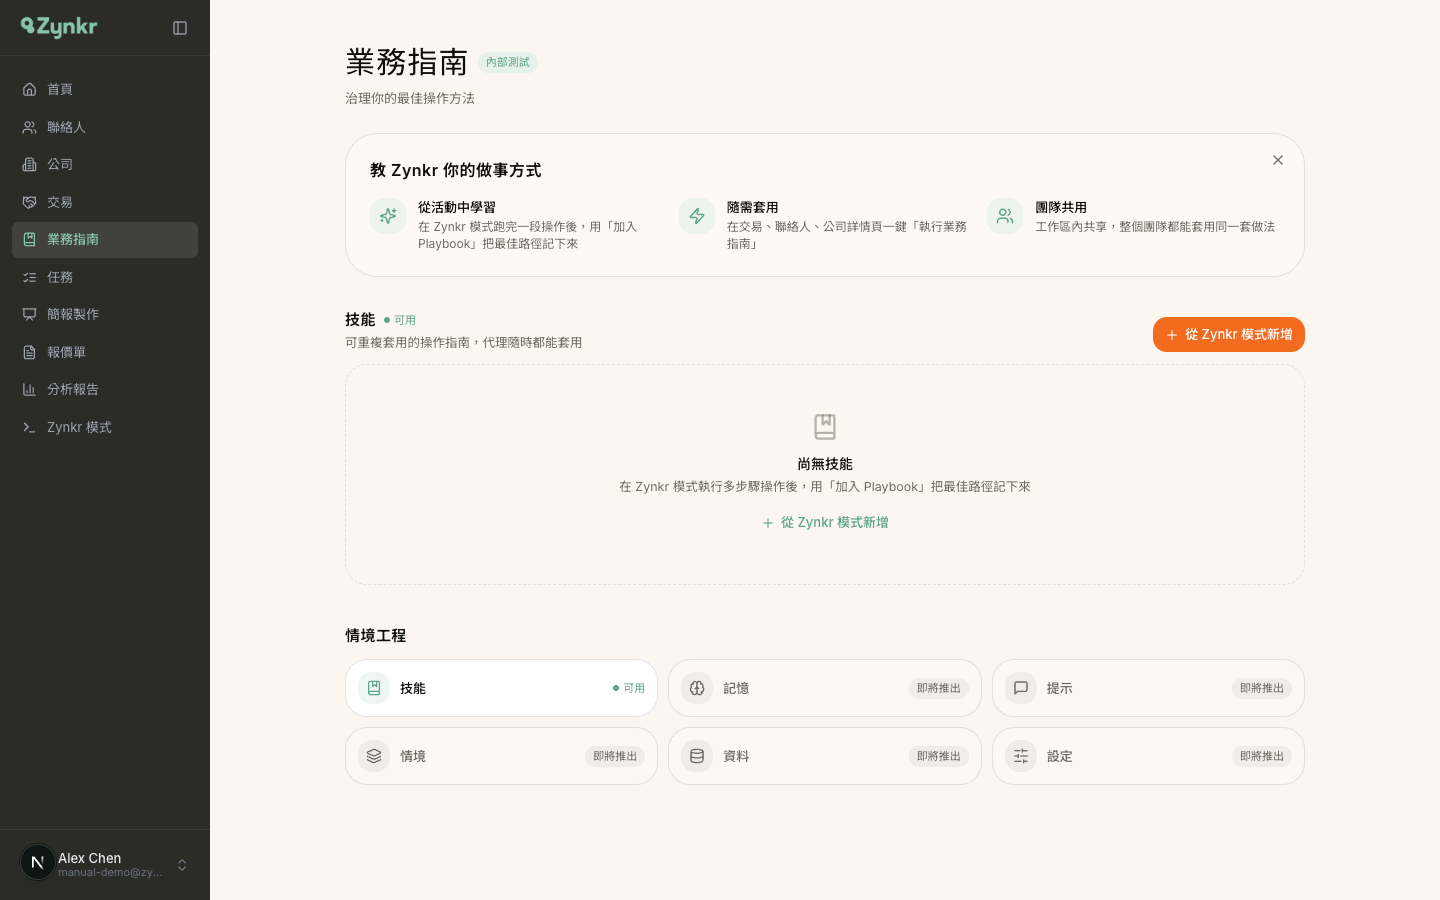Click the sparkle icon for 從活動中學習
Image resolution: width=1440 pixels, height=900 pixels.
(388, 216)
